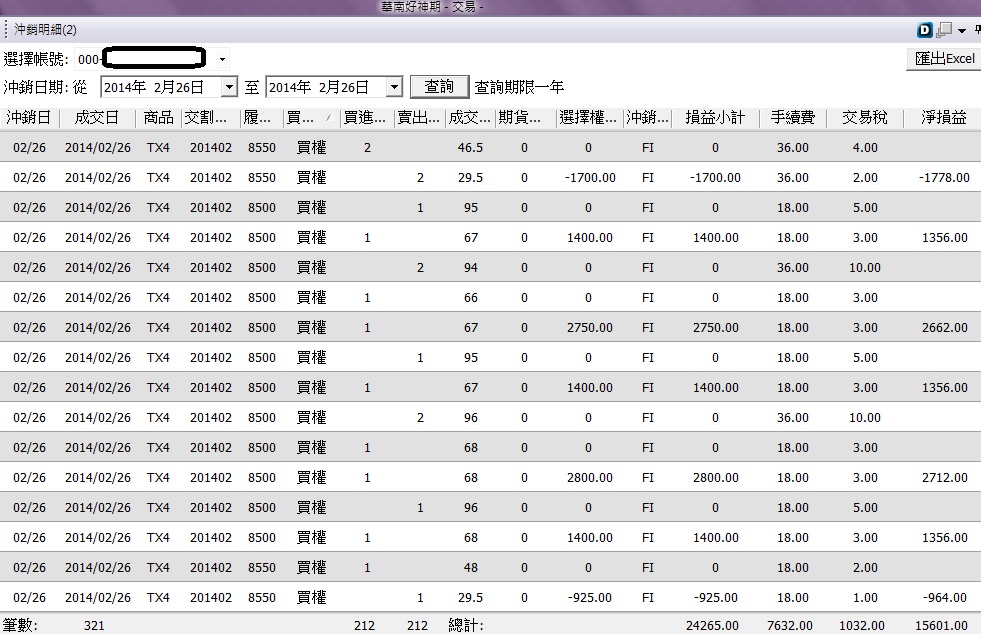Click the end date field after 至
Screen dimensions: 981x634
coord(326,87)
